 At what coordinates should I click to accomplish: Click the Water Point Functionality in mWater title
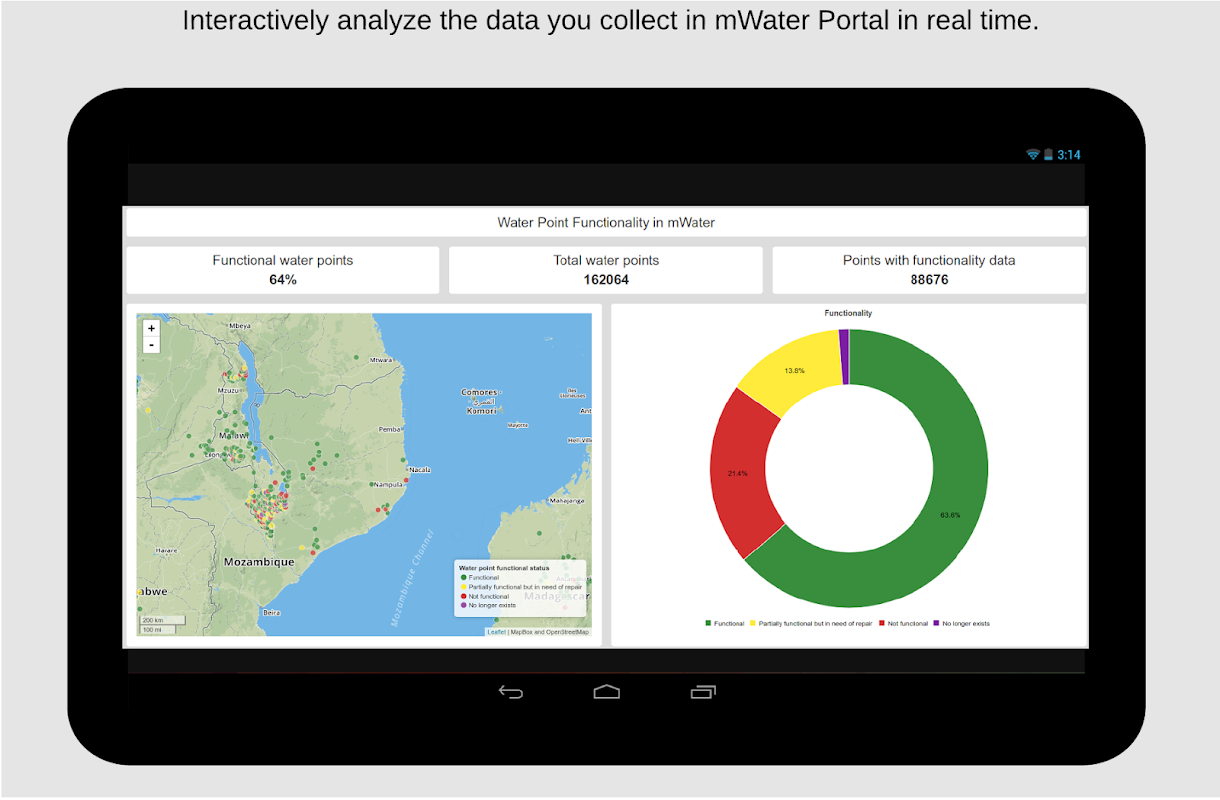pos(606,222)
